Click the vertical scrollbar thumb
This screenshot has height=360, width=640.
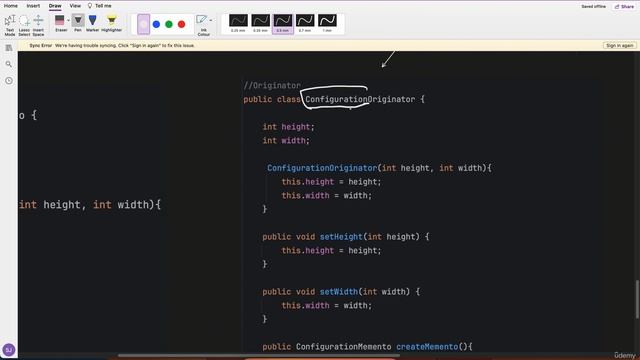[637, 299]
